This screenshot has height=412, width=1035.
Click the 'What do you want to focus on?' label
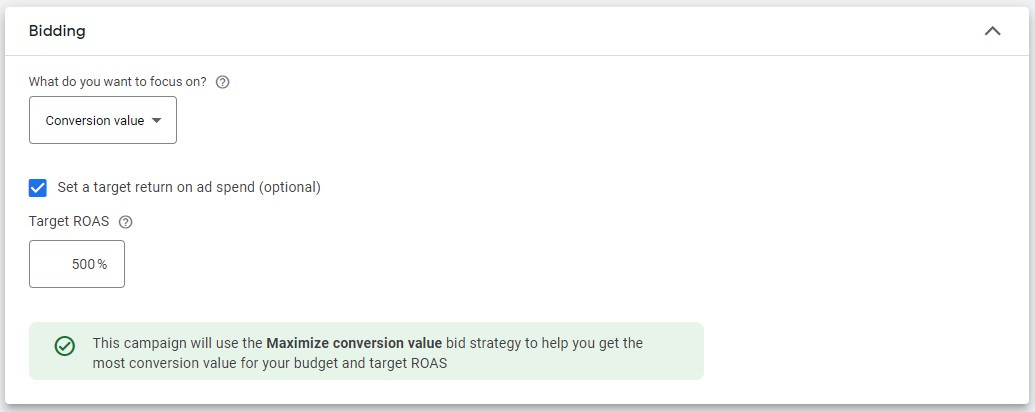point(117,83)
